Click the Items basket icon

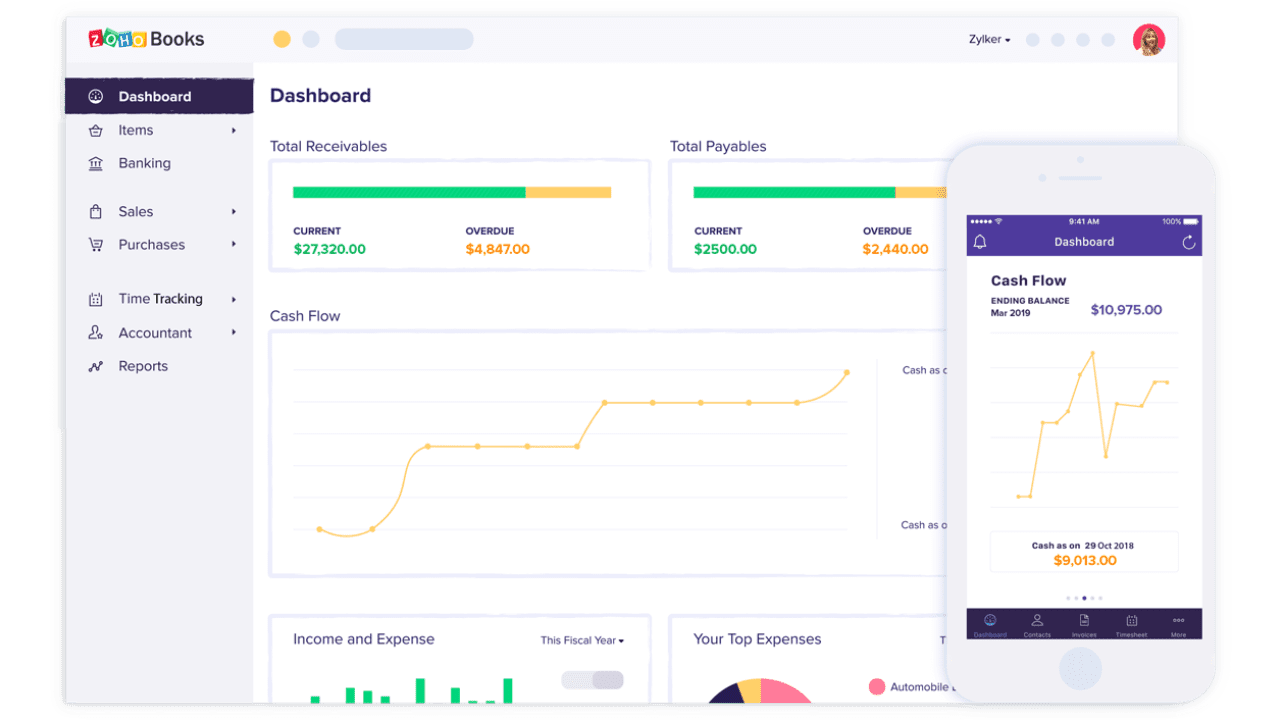[96, 130]
